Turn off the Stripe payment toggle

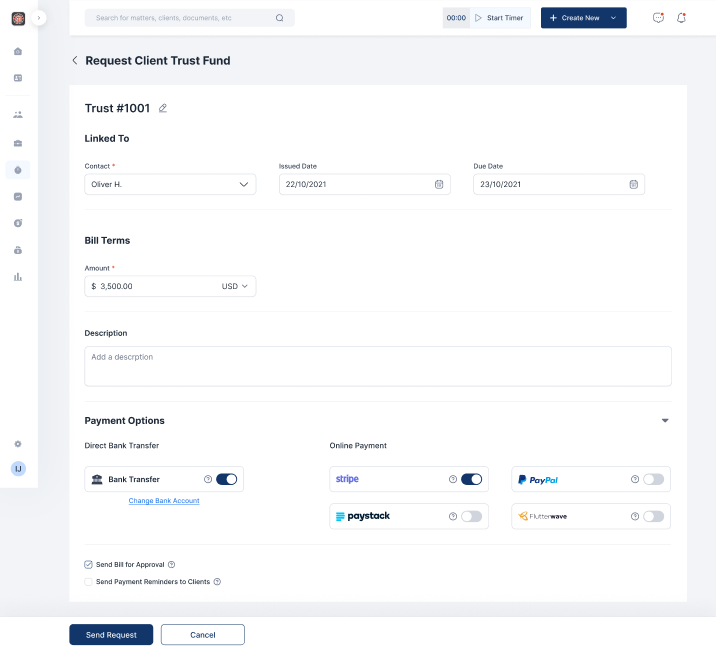click(x=471, y=480)
